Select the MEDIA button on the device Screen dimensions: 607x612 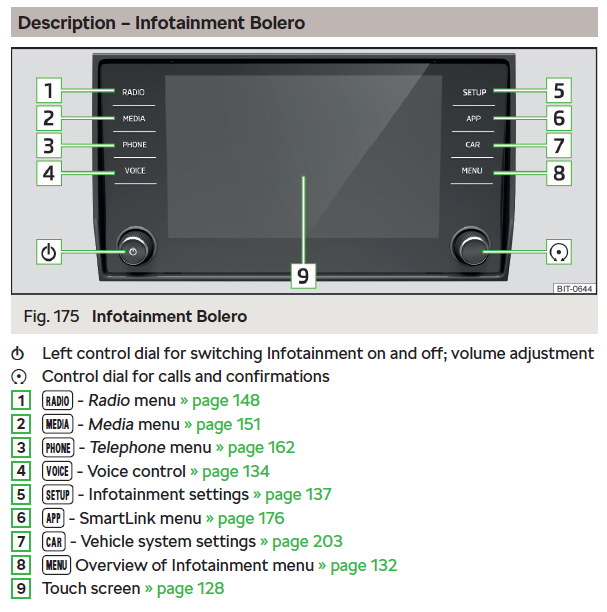(134, 118)
